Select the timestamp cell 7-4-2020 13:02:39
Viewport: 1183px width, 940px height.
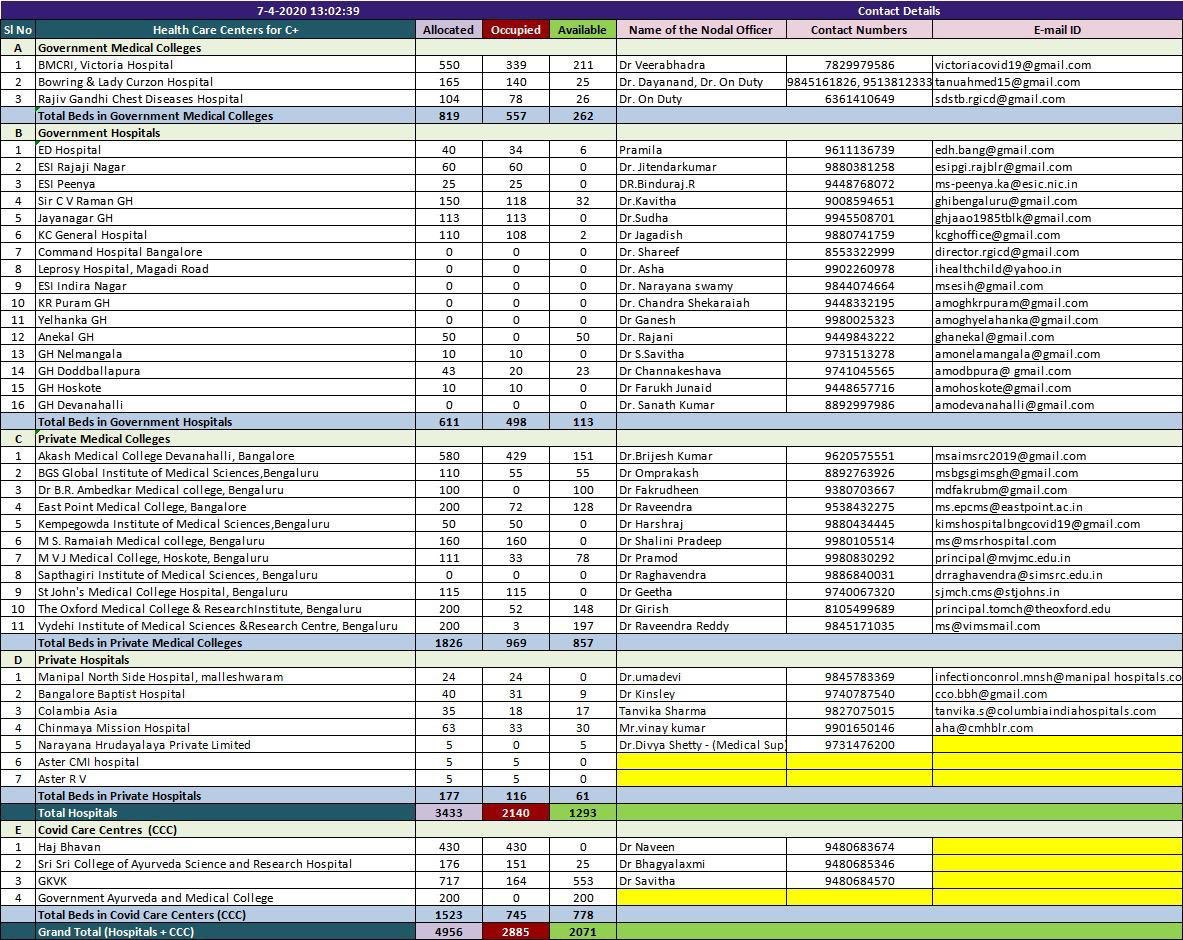pyautogui.click(x=308, y=11)
